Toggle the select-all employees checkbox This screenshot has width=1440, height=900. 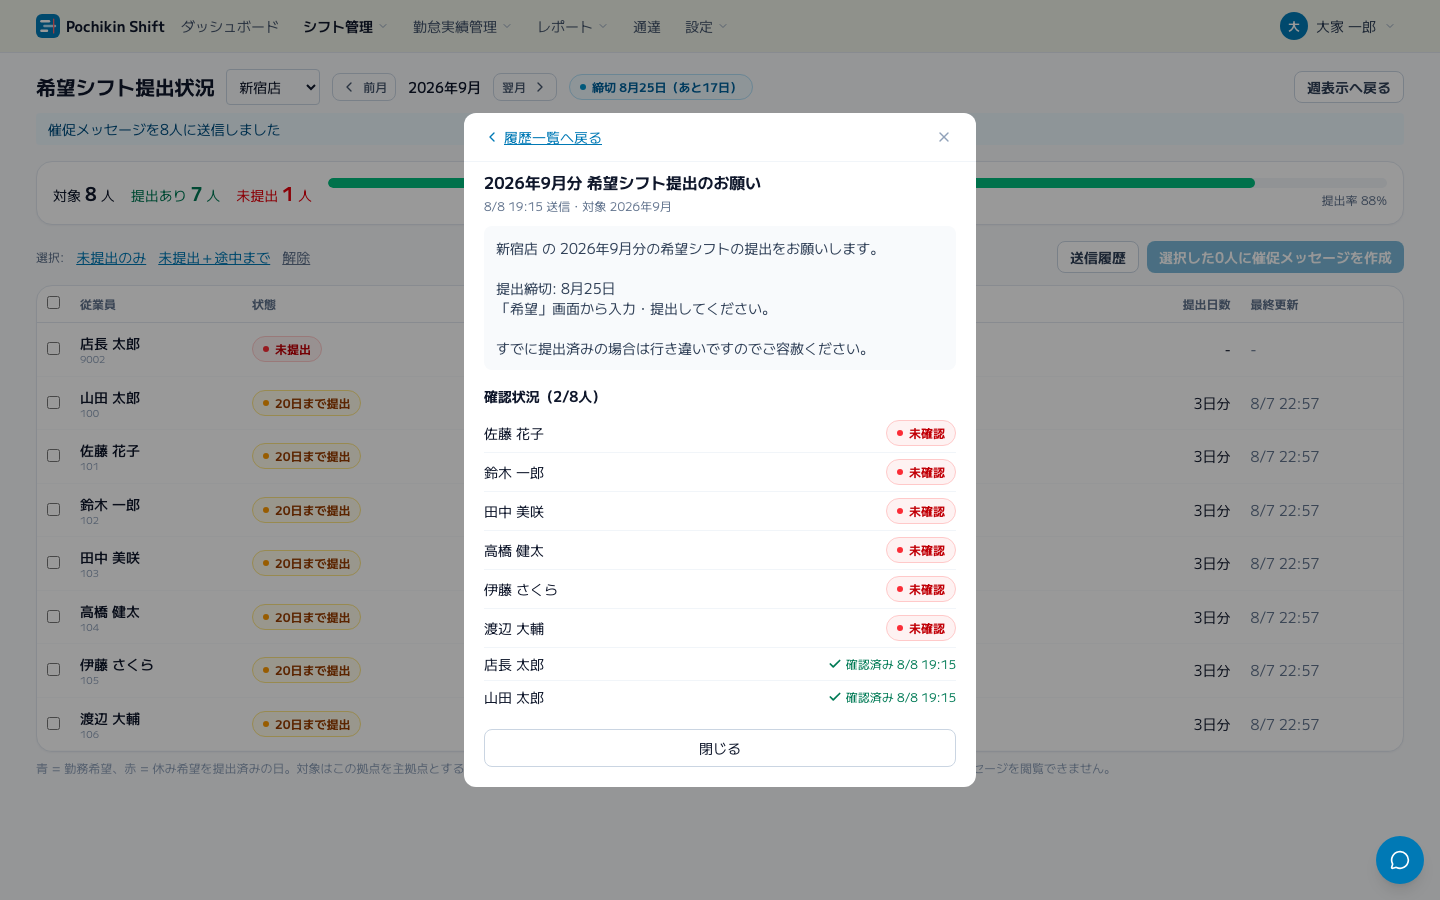[54, 302]
